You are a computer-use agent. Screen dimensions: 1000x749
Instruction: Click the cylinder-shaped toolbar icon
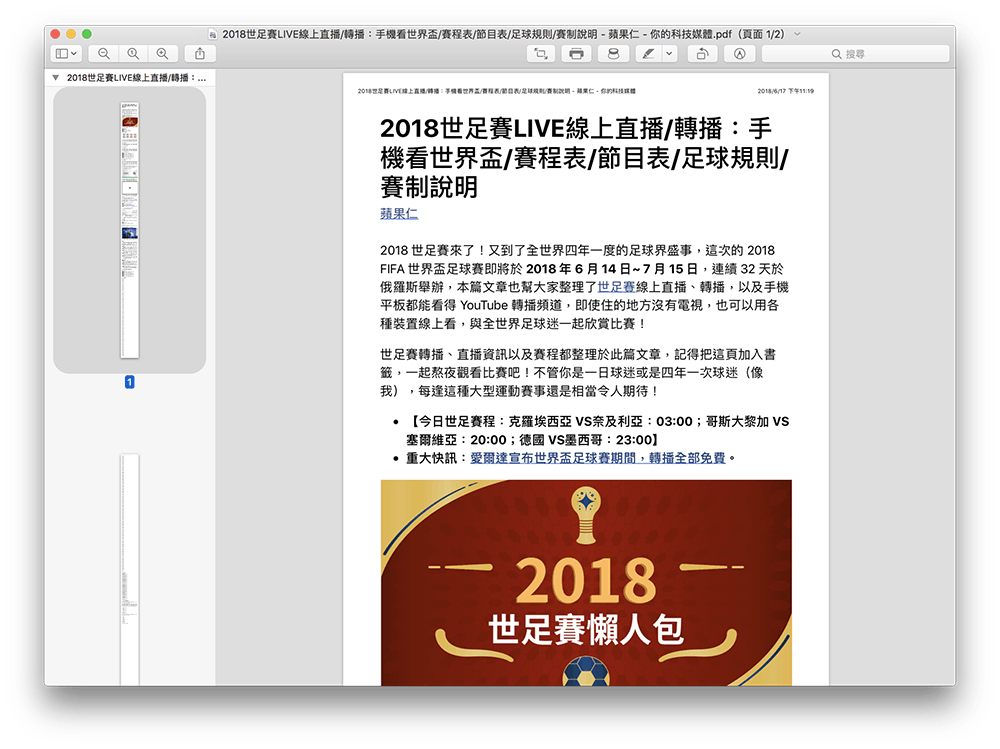click(613, 53)
